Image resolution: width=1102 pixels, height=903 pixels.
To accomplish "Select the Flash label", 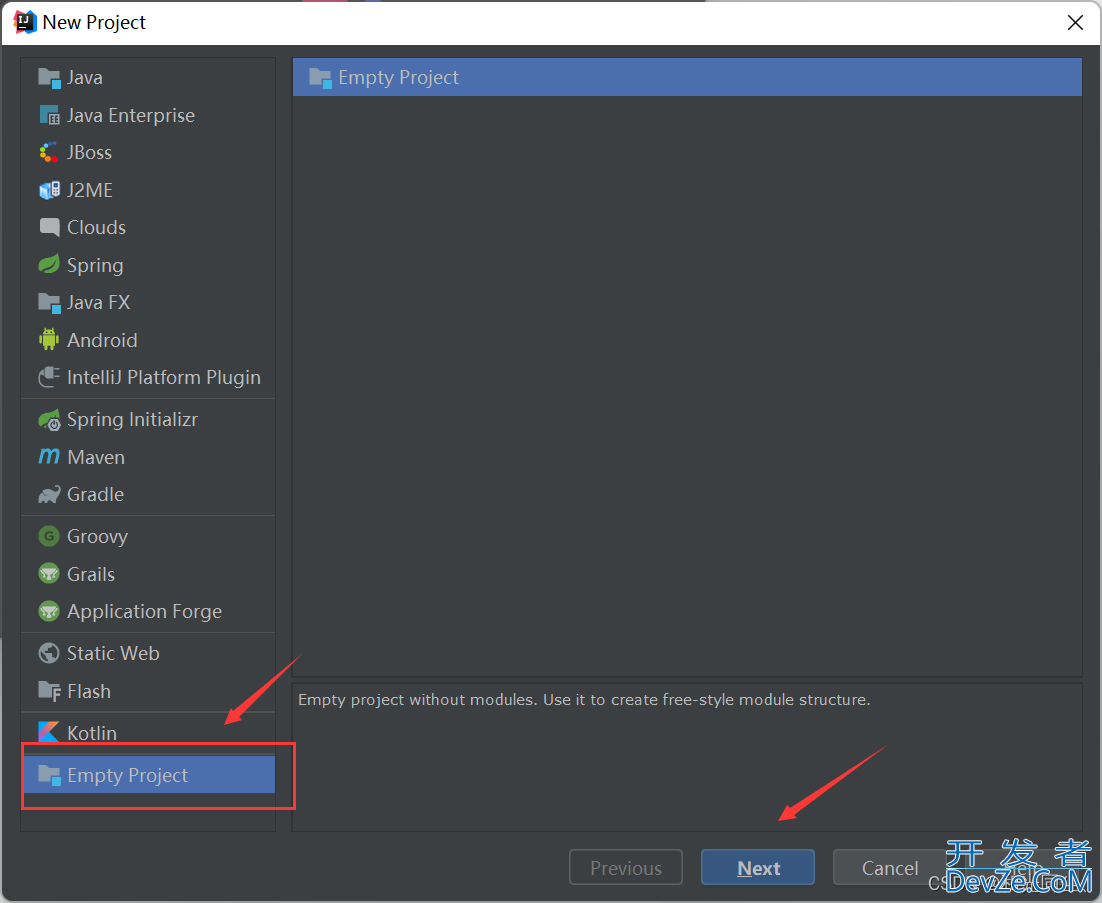I will pos(89,691).
